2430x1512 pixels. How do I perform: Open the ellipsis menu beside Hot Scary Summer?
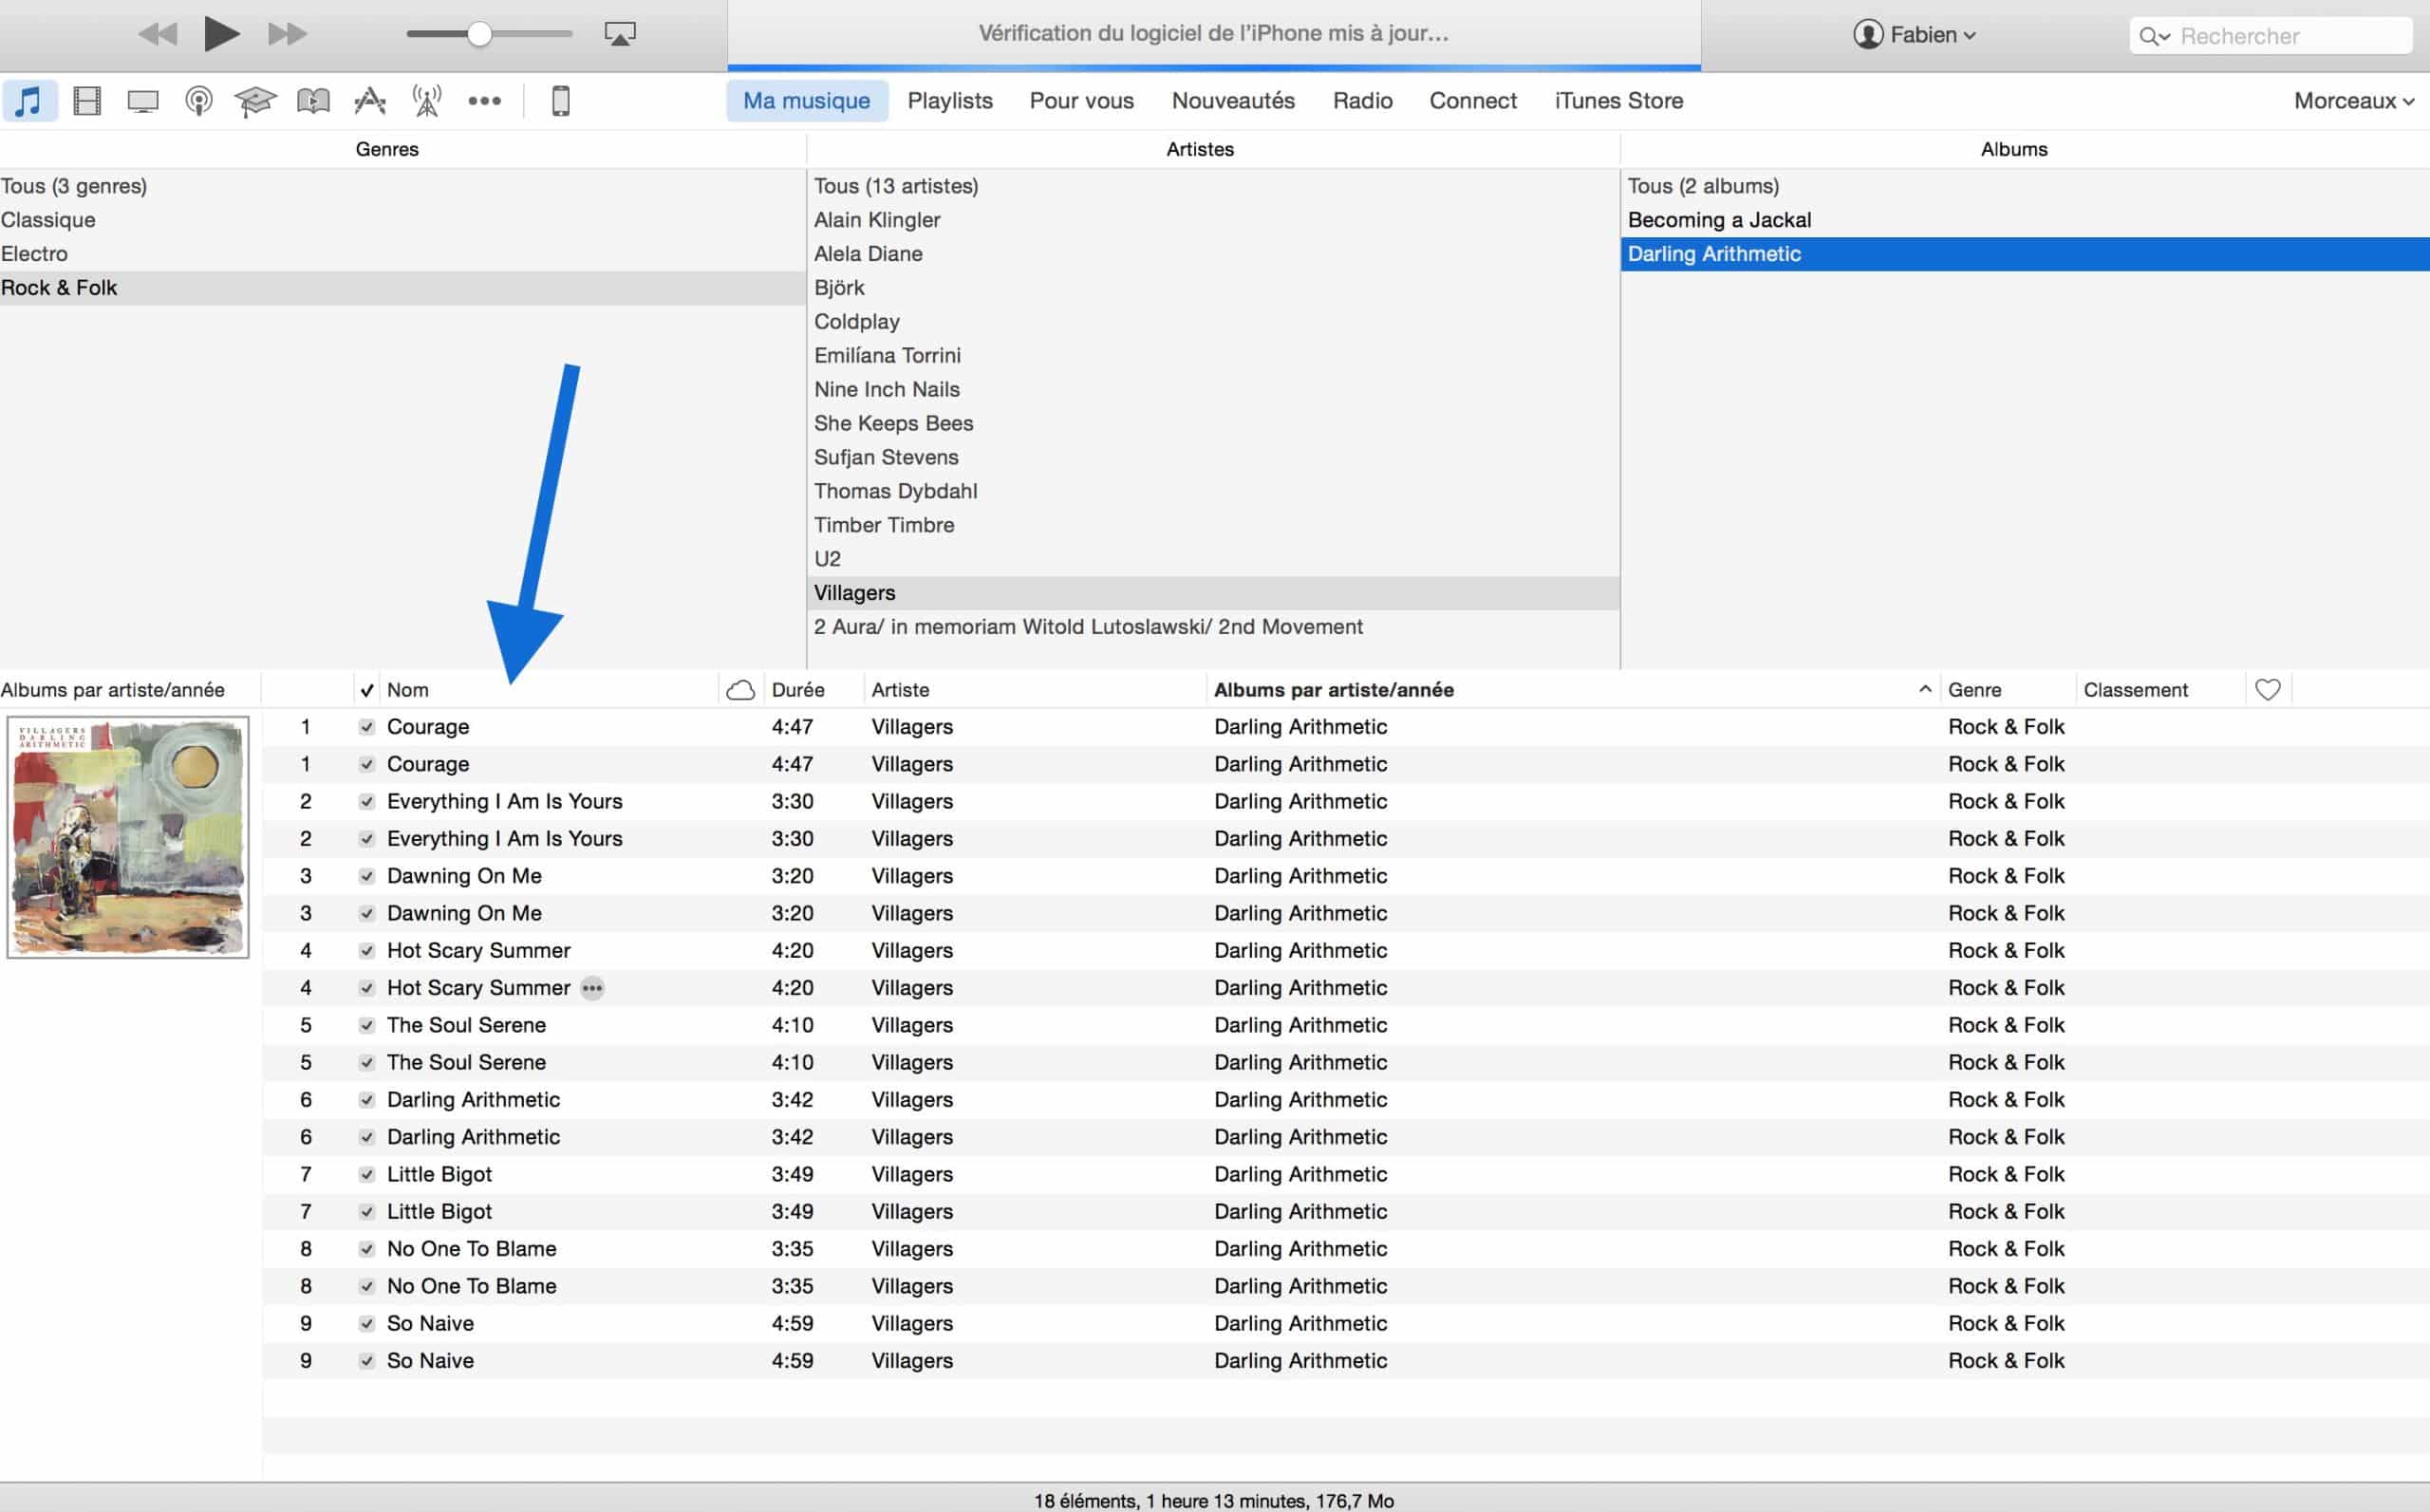tap(592, 988)
